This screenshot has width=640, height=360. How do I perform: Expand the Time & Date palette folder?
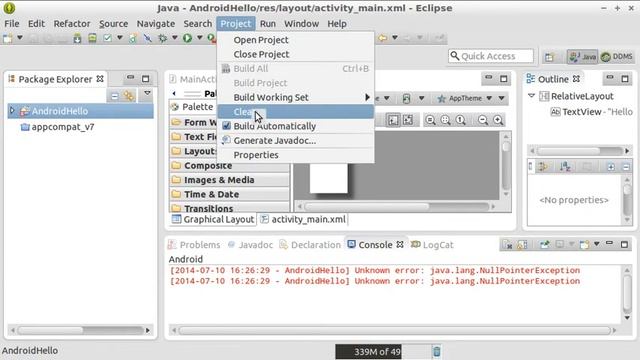(x=229, y=194)
